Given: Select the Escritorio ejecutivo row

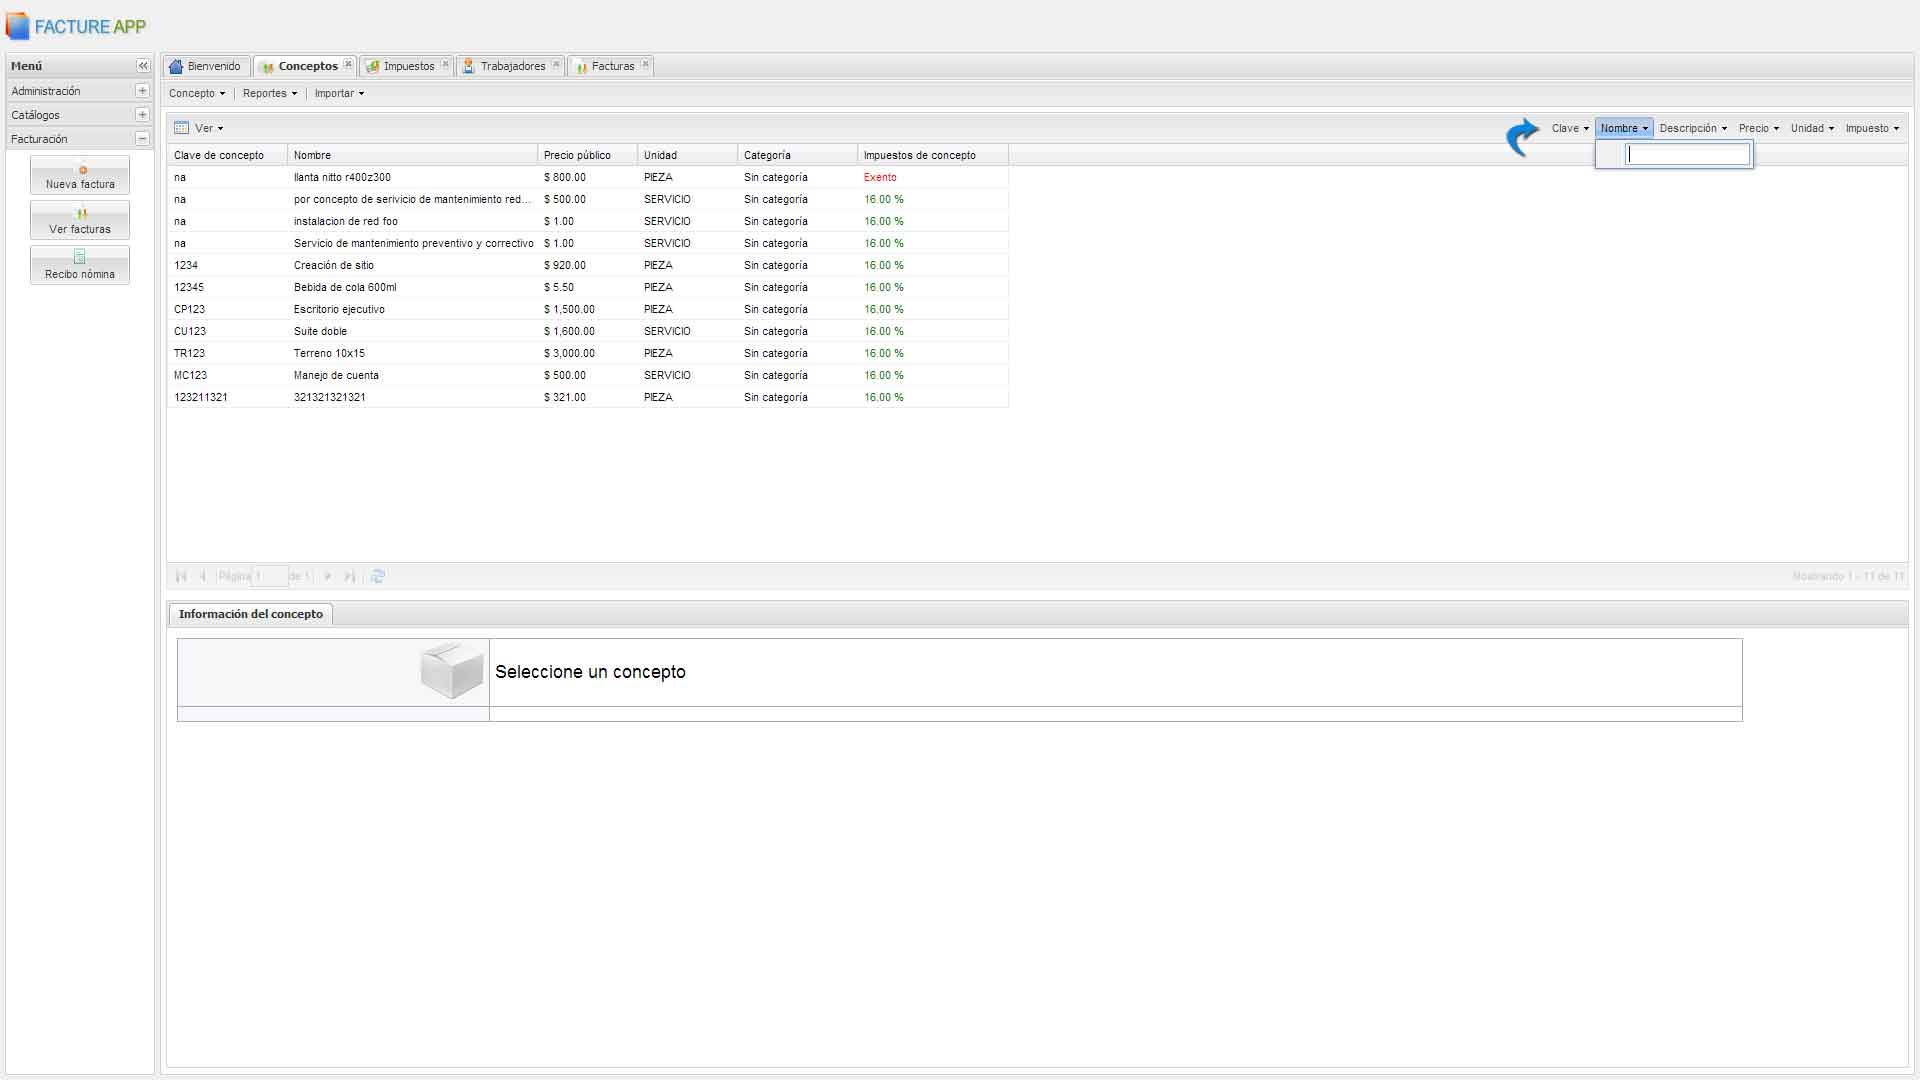Looking at the screenshot, I should [x=339, y=310].
